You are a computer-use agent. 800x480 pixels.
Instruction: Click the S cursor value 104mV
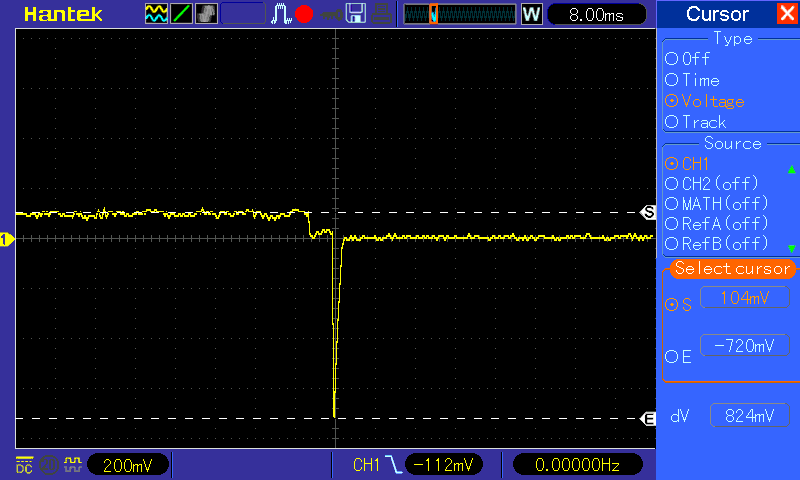click(x=745, y=297)
